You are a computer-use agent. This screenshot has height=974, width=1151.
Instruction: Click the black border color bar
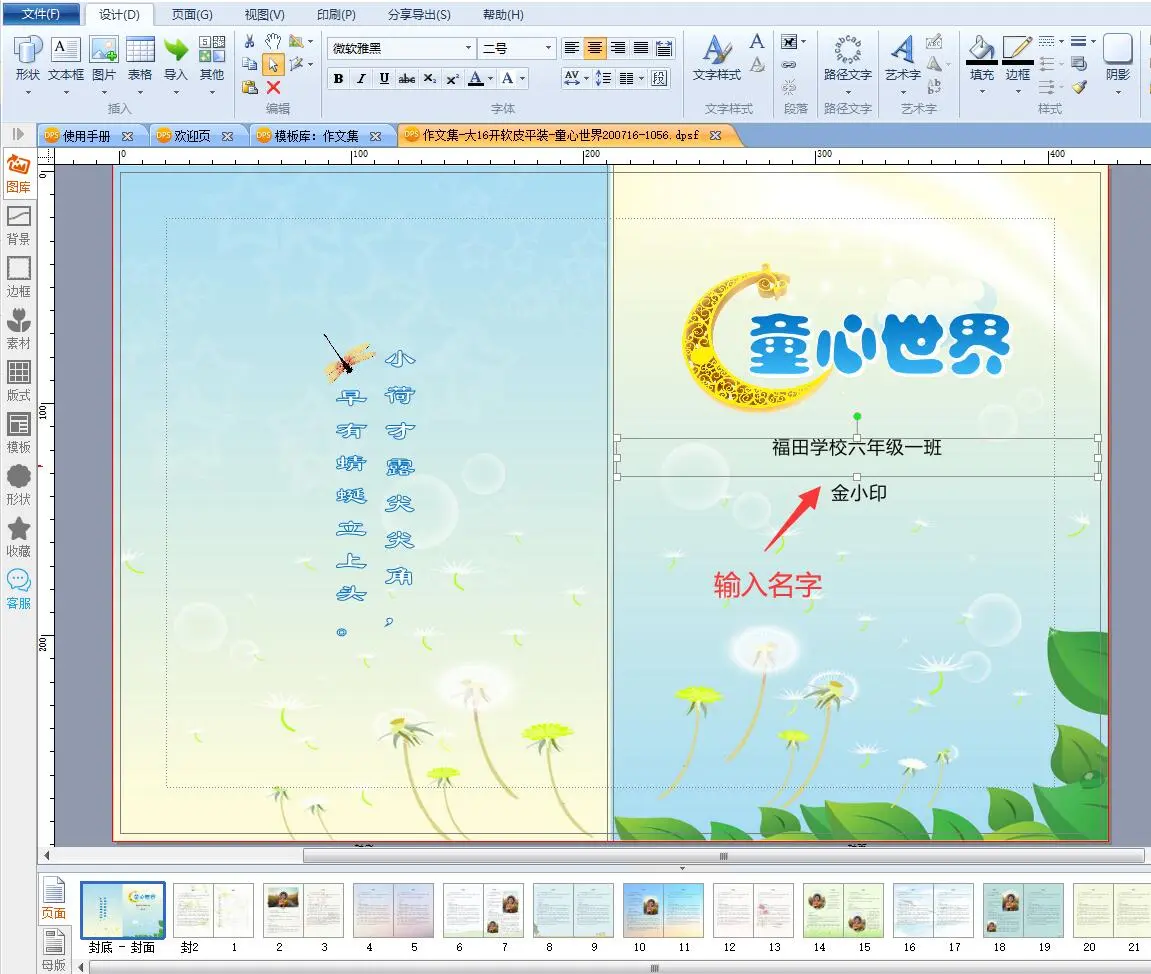(x=1018, y=63)
